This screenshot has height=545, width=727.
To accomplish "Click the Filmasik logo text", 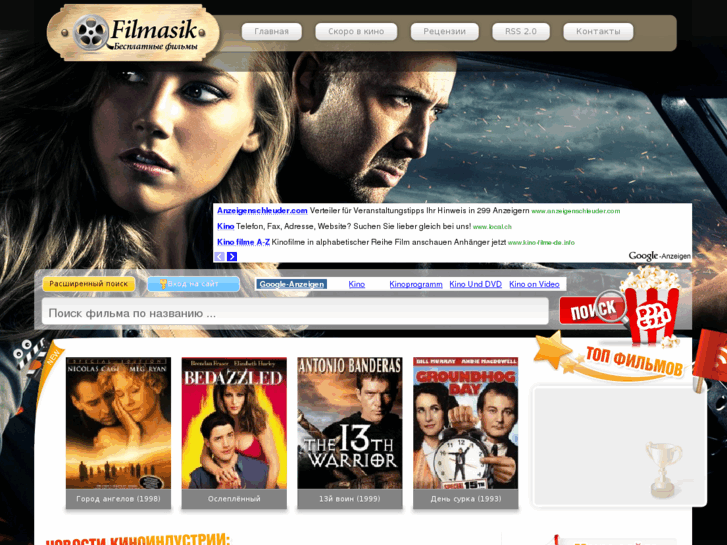I will 155,30.
